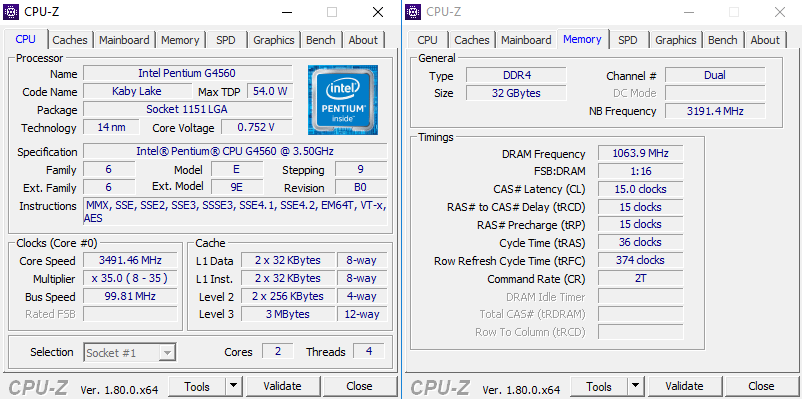
Task: Open Caches tab in right CPU-Z window
Action: [x=472, y=40]
